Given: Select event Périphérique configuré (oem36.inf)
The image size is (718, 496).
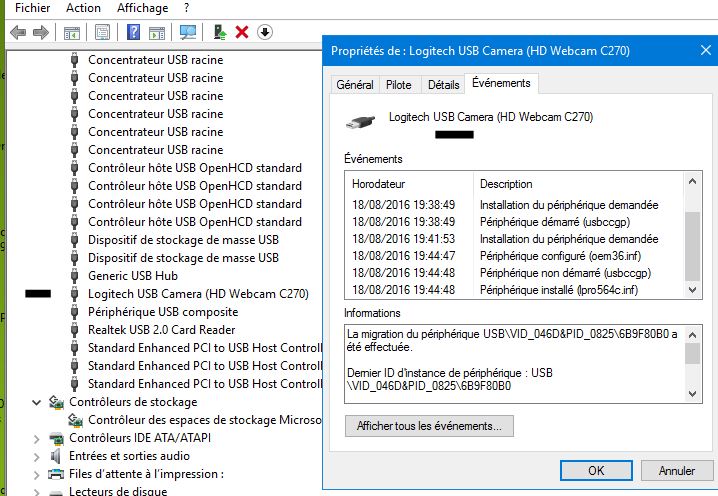Looking at the screenshot, I should tap(515, 256).
